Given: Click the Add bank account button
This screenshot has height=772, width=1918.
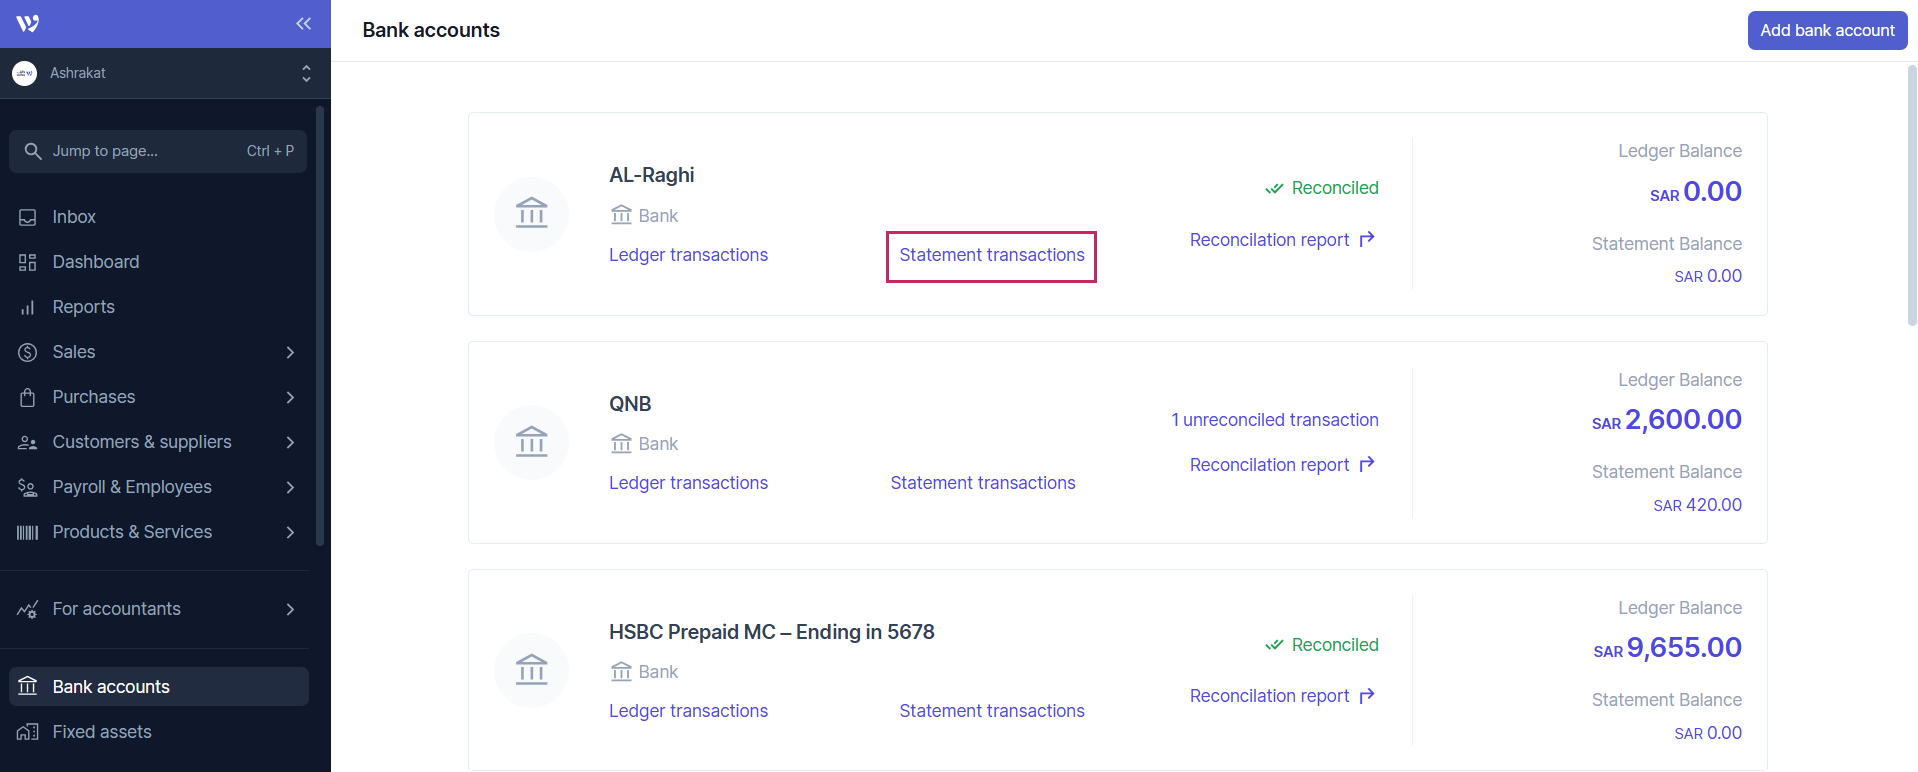Looking at the screenshot, I should pyautogui.click(x=1826, y=30).
